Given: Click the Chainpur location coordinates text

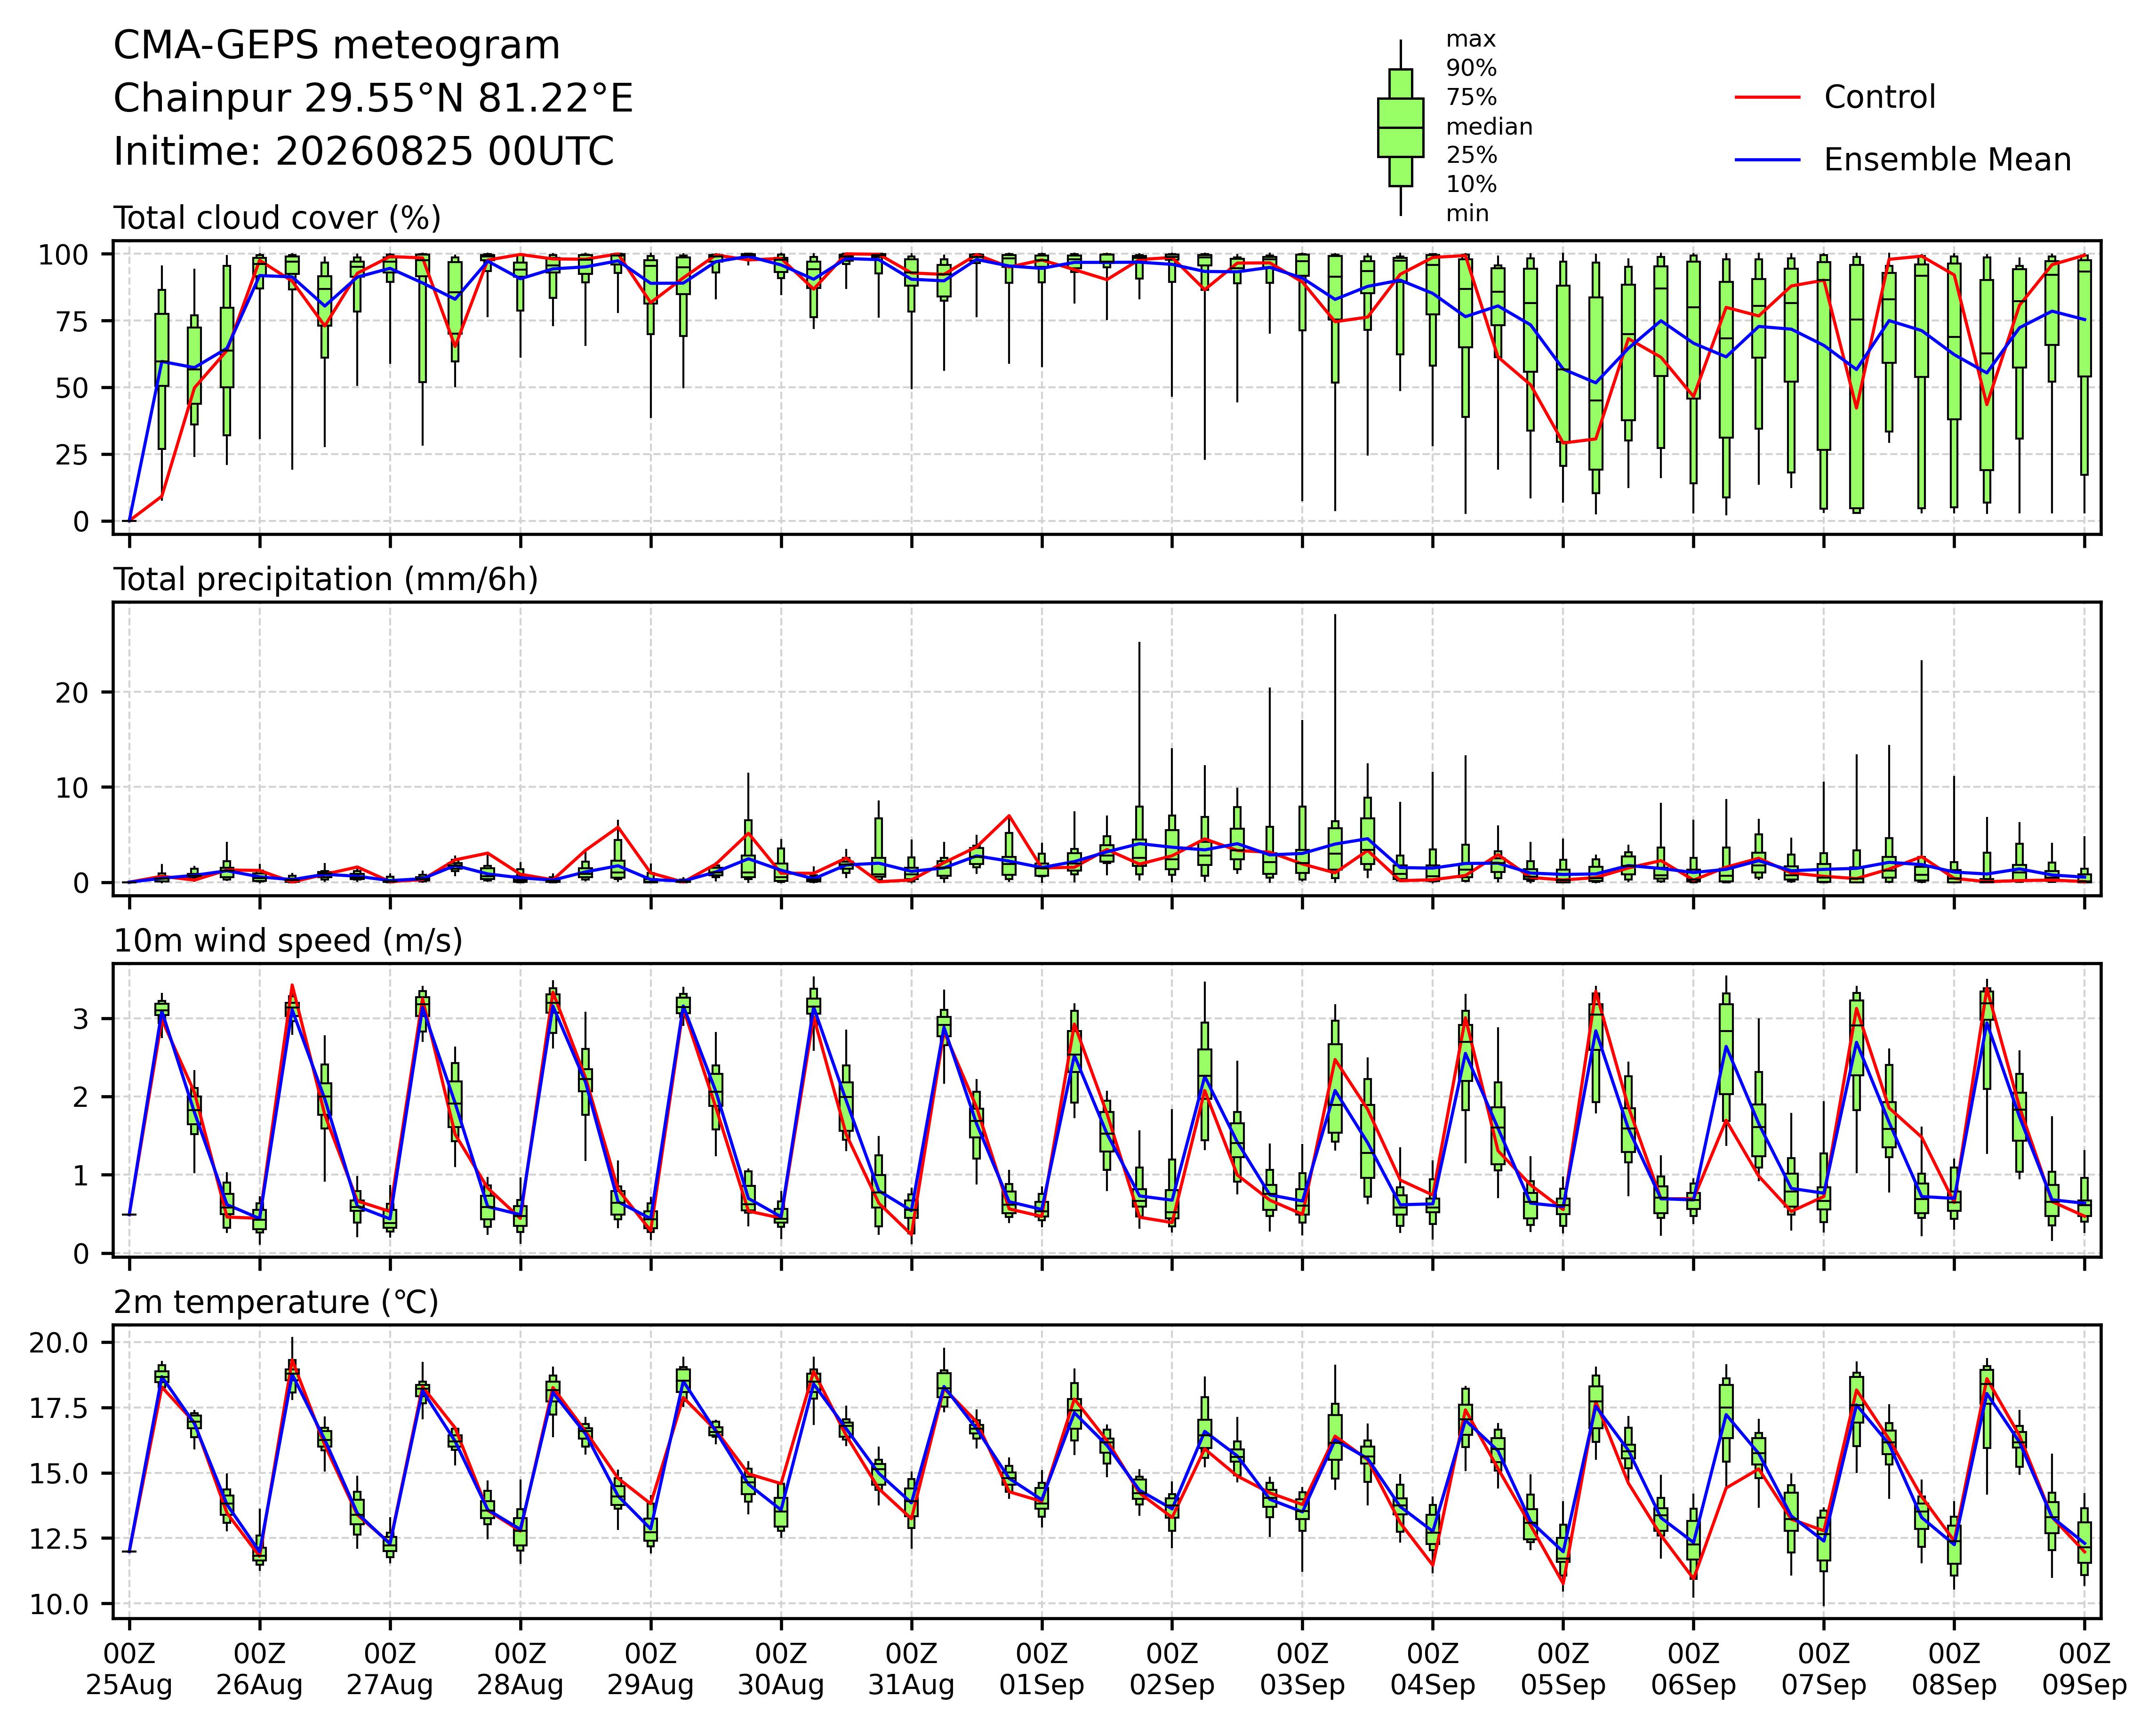Looking at the screenshot, I should (373, 99).
